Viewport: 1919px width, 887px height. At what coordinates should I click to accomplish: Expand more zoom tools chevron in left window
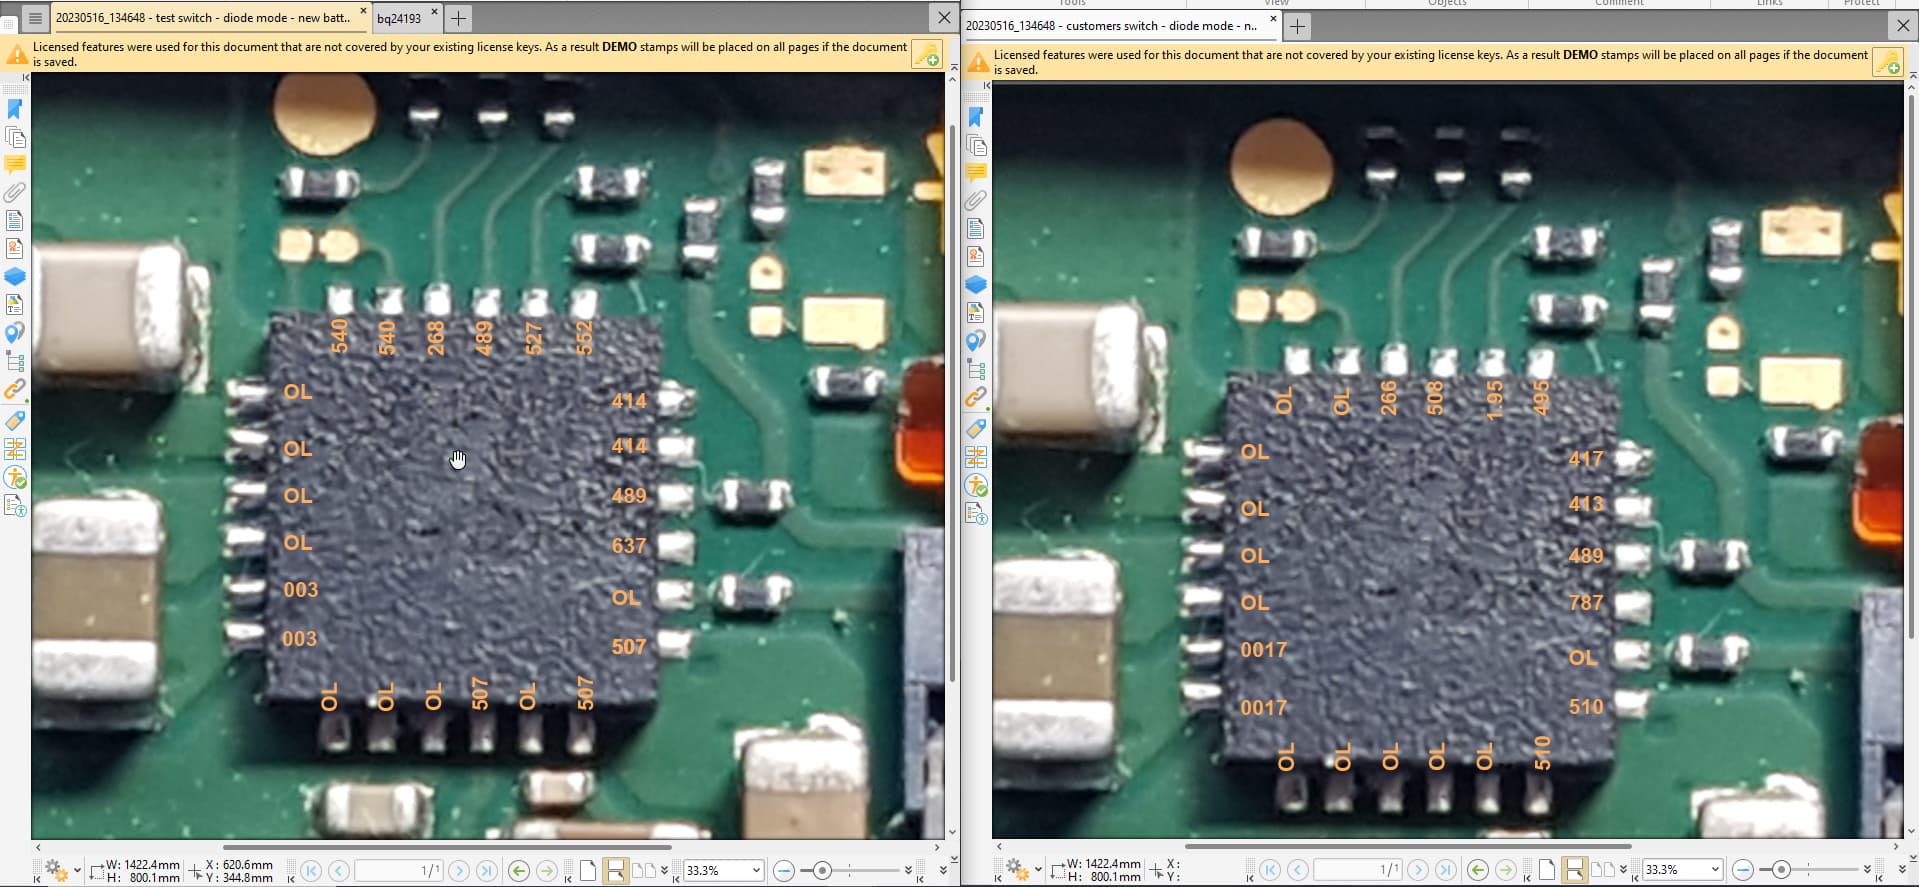click(x=908, y=871)
